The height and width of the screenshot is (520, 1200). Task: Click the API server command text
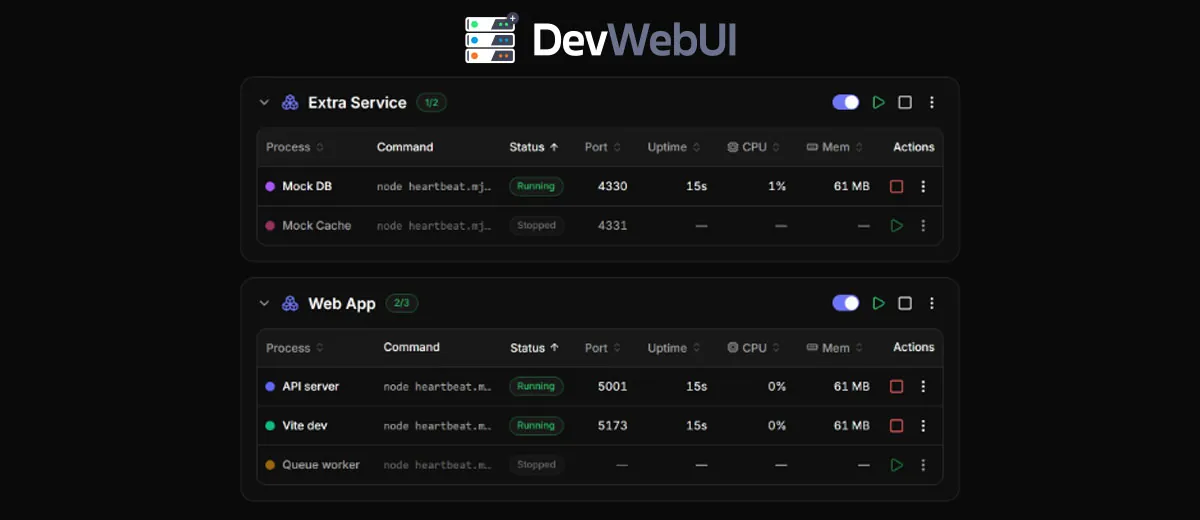(438, 386)
